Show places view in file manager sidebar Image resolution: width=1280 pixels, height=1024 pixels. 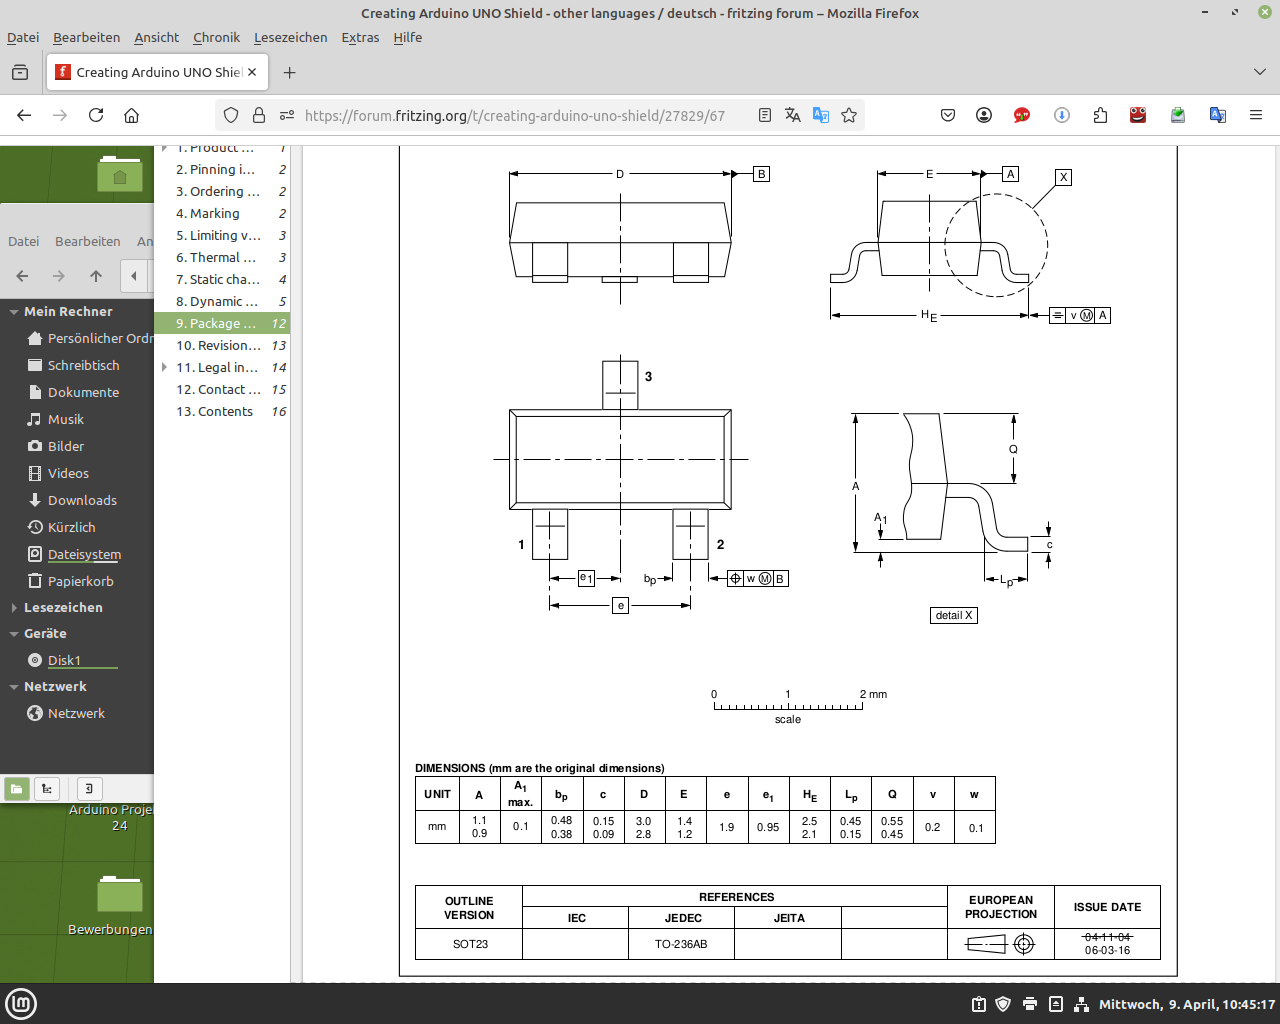point(17,789)
